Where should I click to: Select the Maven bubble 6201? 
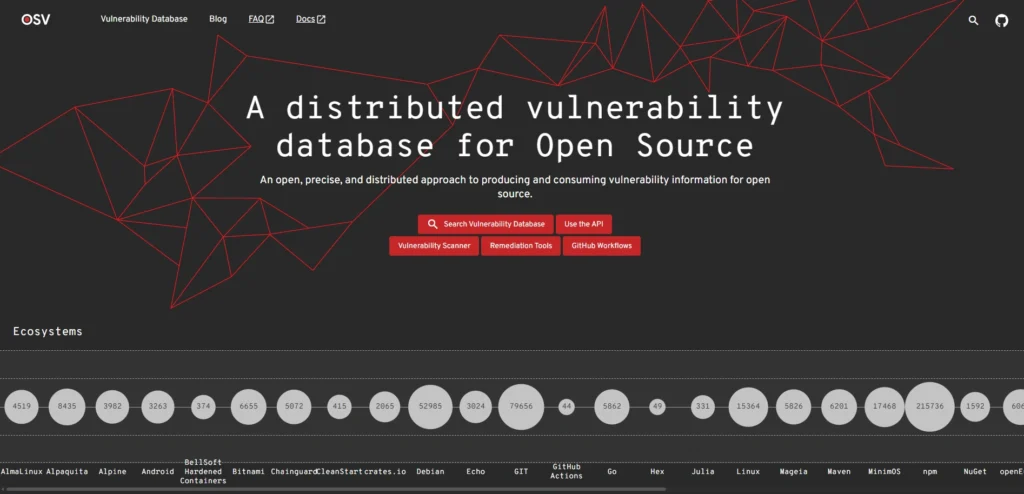click(x=839, y=406)
